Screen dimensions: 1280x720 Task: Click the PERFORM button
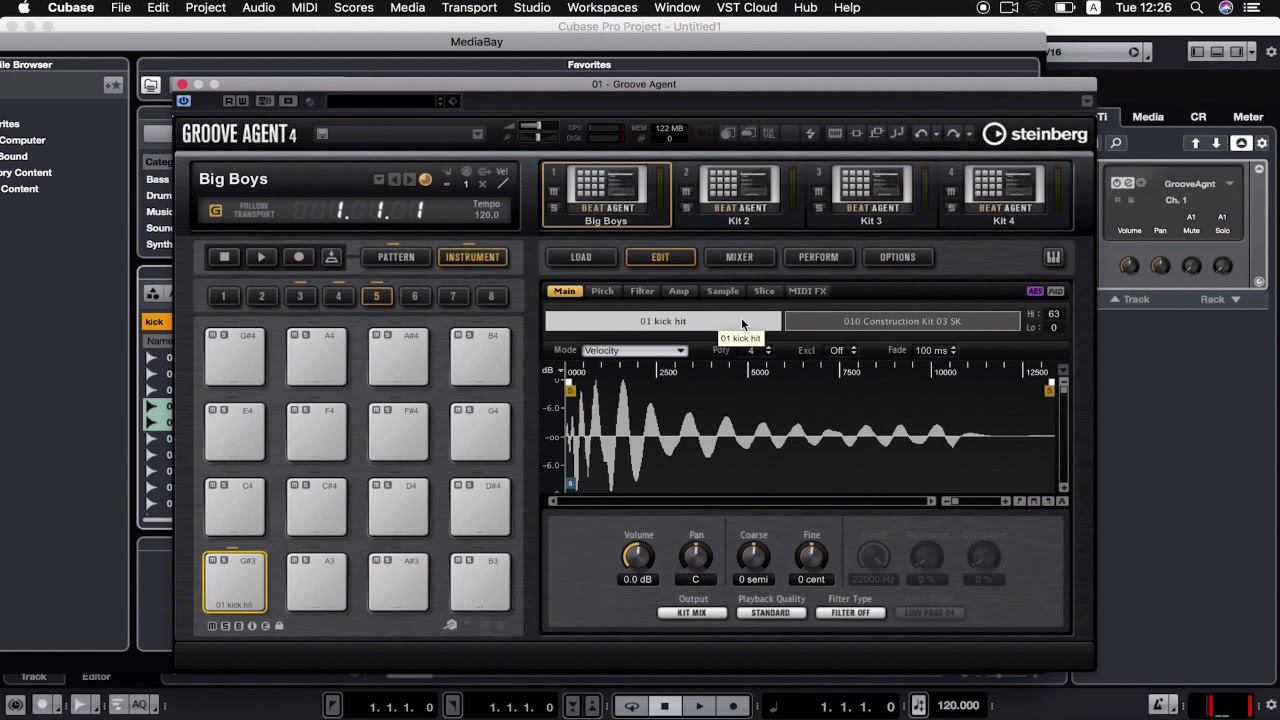[818, 257]
